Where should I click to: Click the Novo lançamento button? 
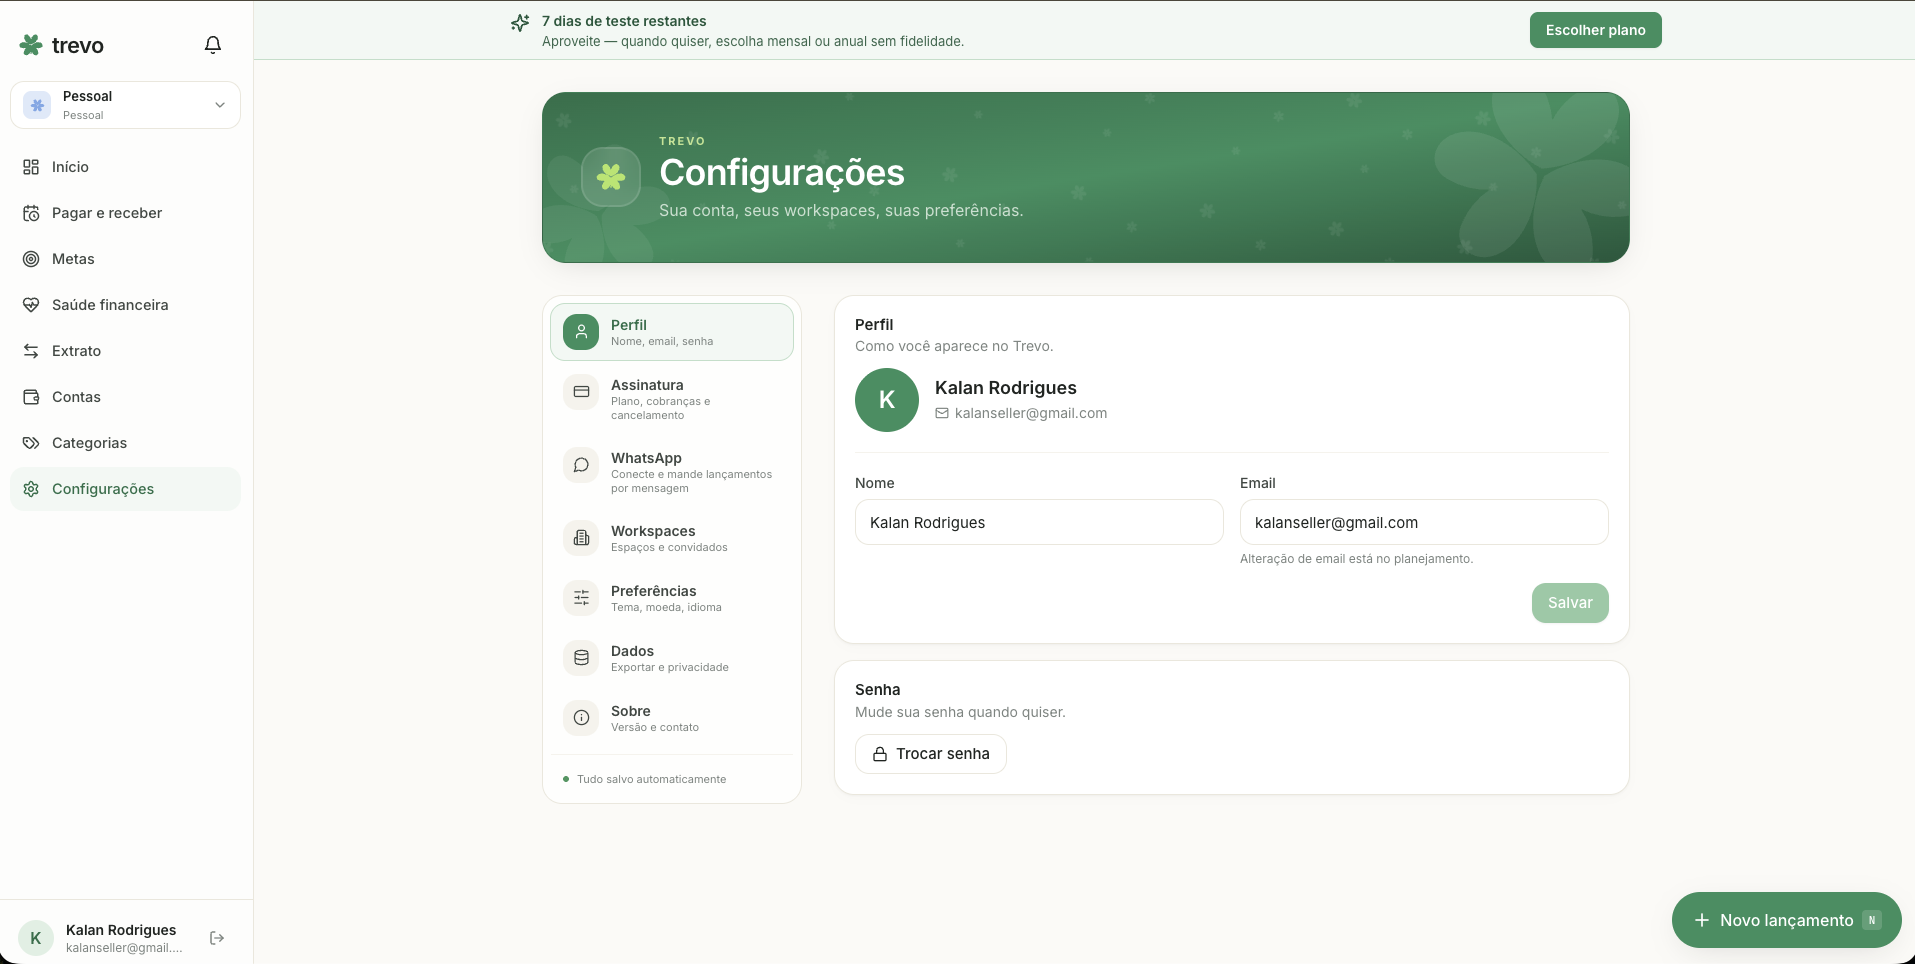click(1786, 920)
